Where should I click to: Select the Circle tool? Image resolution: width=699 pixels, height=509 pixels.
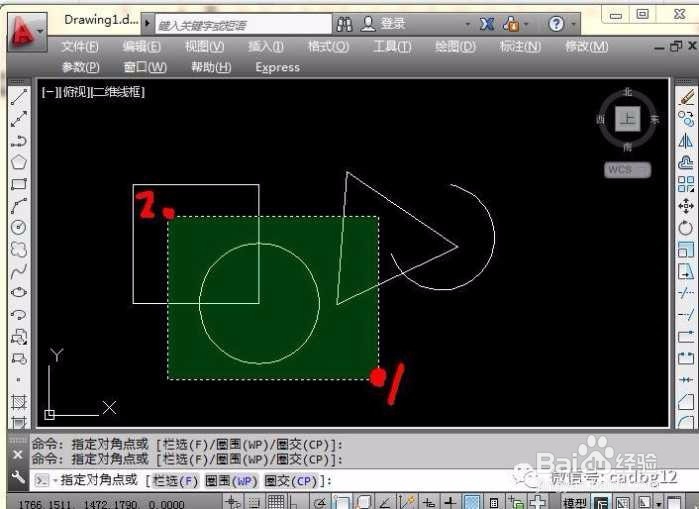pos(19,227)
